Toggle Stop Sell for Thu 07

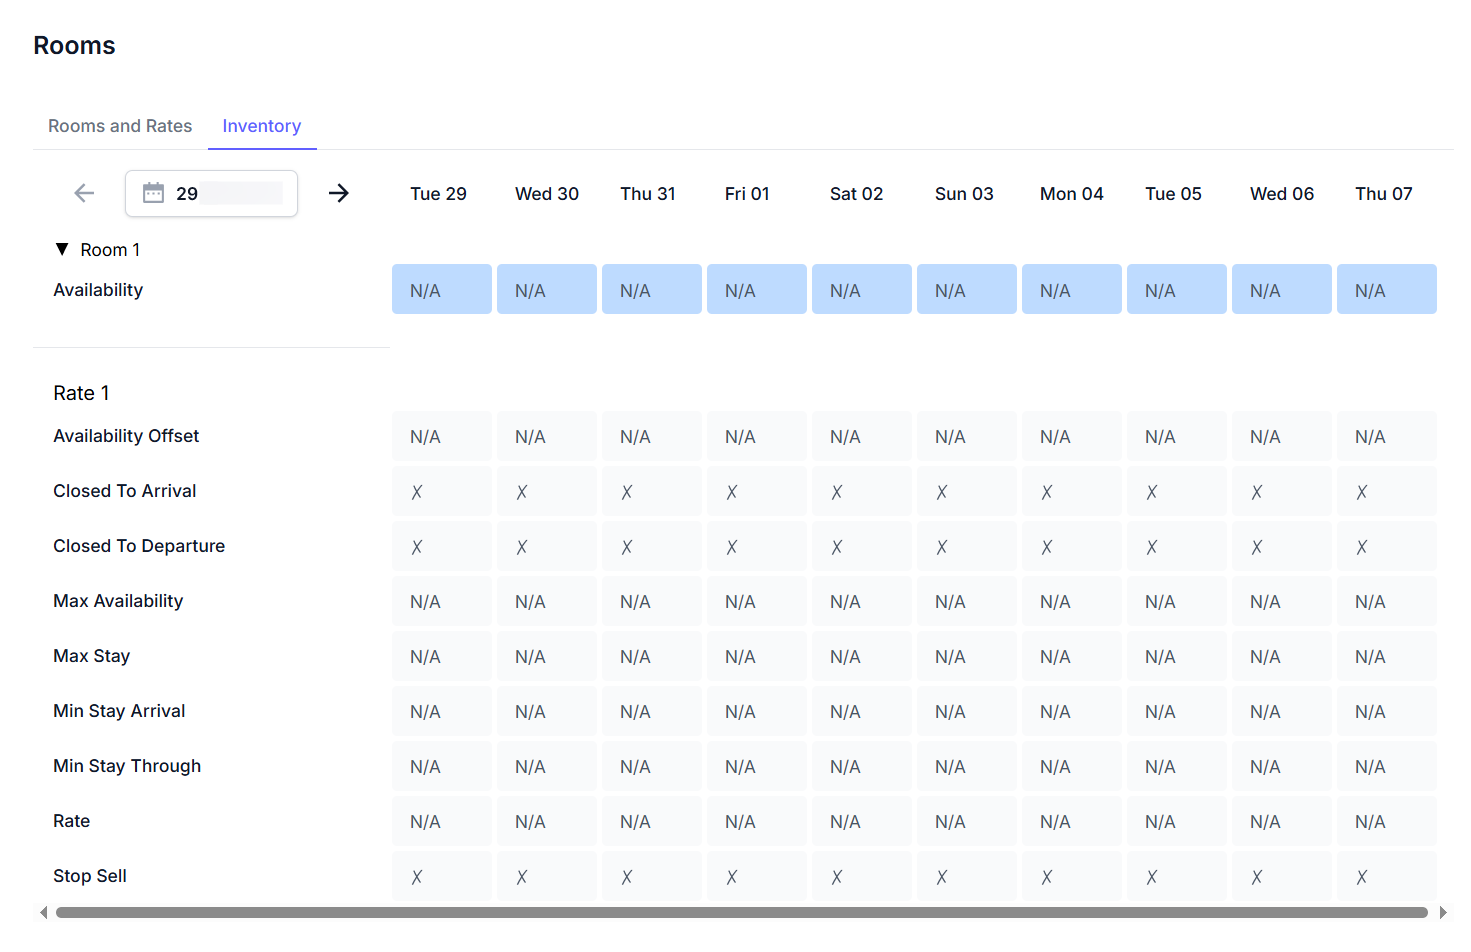coord(1362,877)
